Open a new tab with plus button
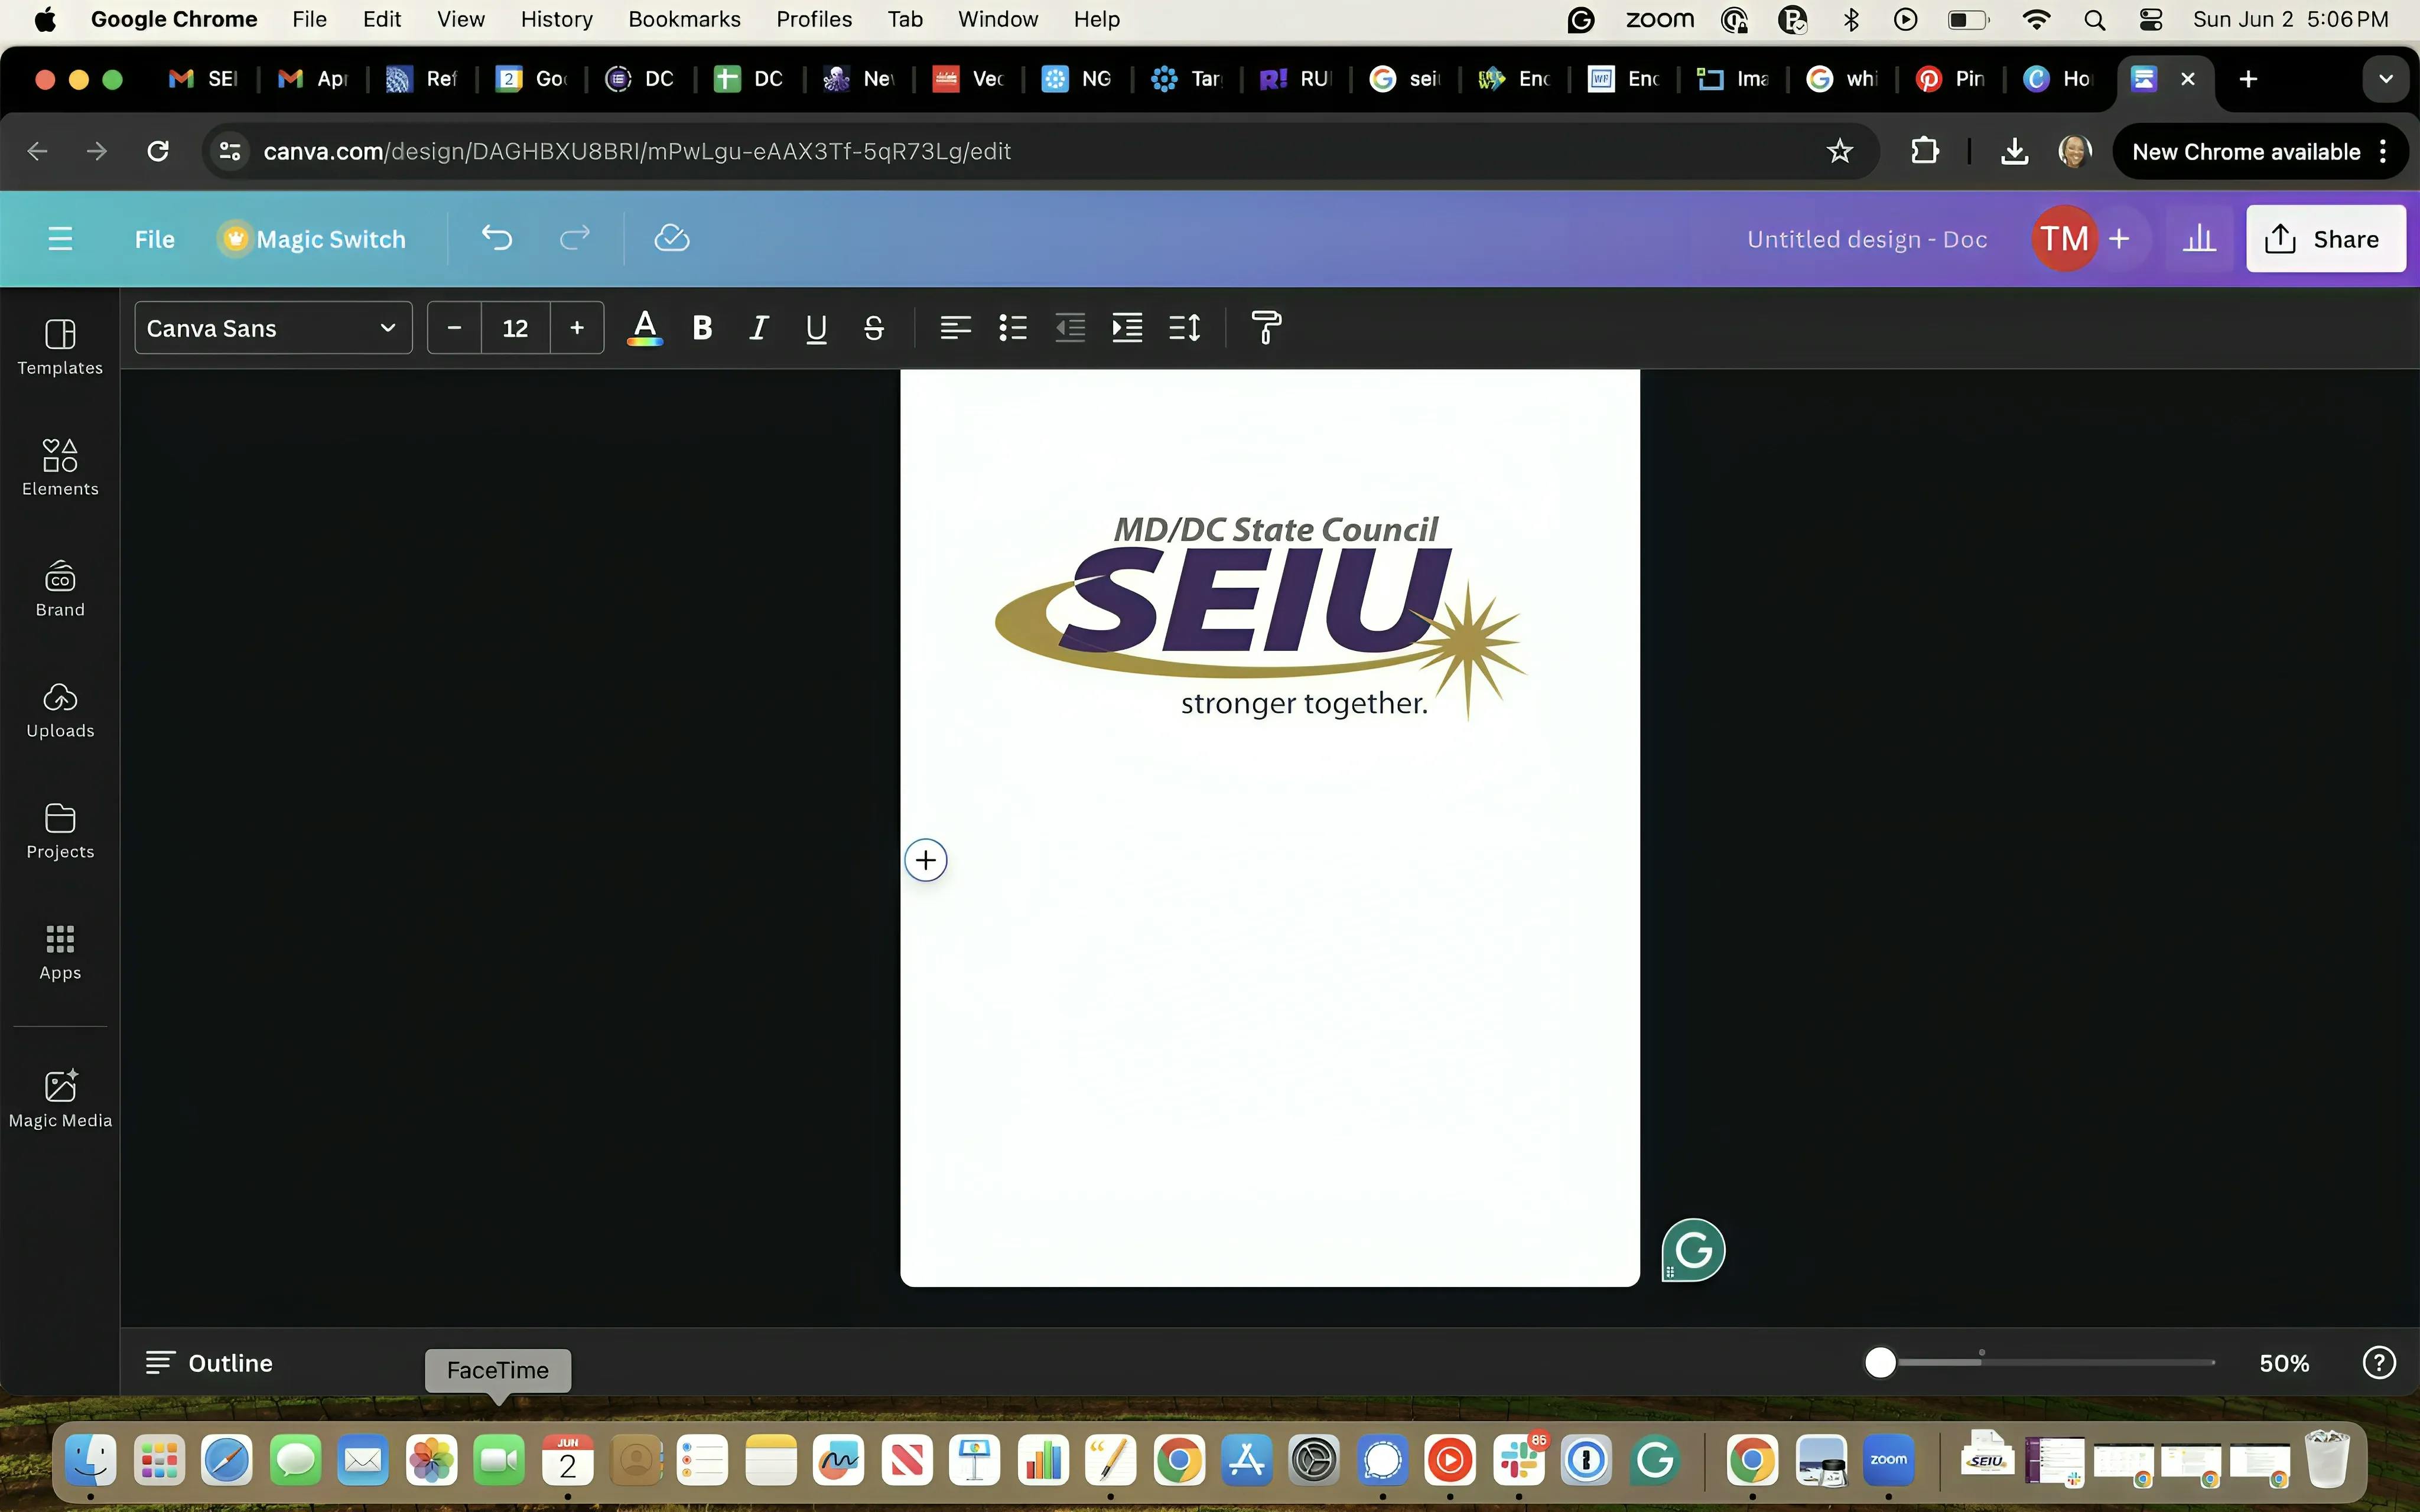 point(2248,79)
